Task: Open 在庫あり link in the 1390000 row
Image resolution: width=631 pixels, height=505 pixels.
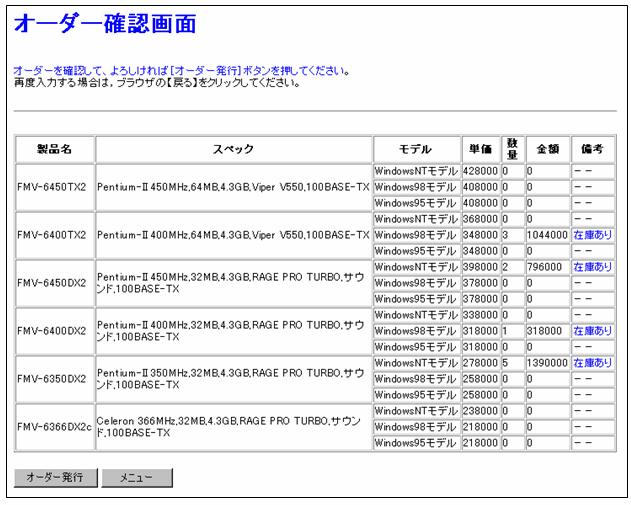Action: coord(592,363)
